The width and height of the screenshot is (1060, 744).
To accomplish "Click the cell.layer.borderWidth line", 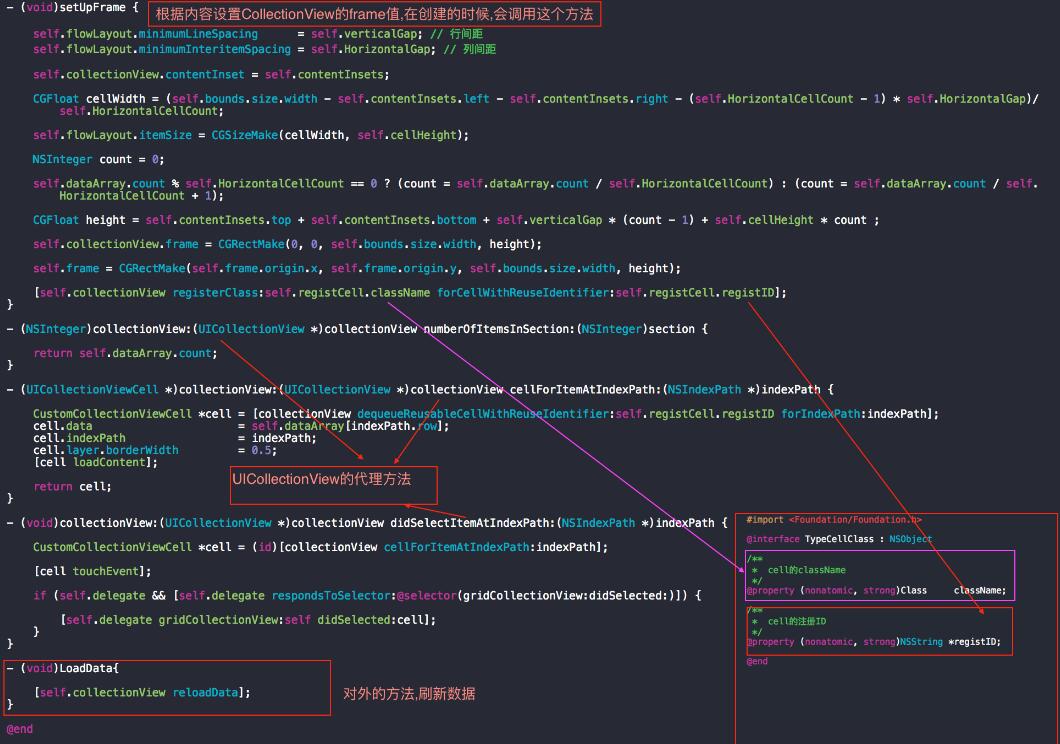I will 105,450.
